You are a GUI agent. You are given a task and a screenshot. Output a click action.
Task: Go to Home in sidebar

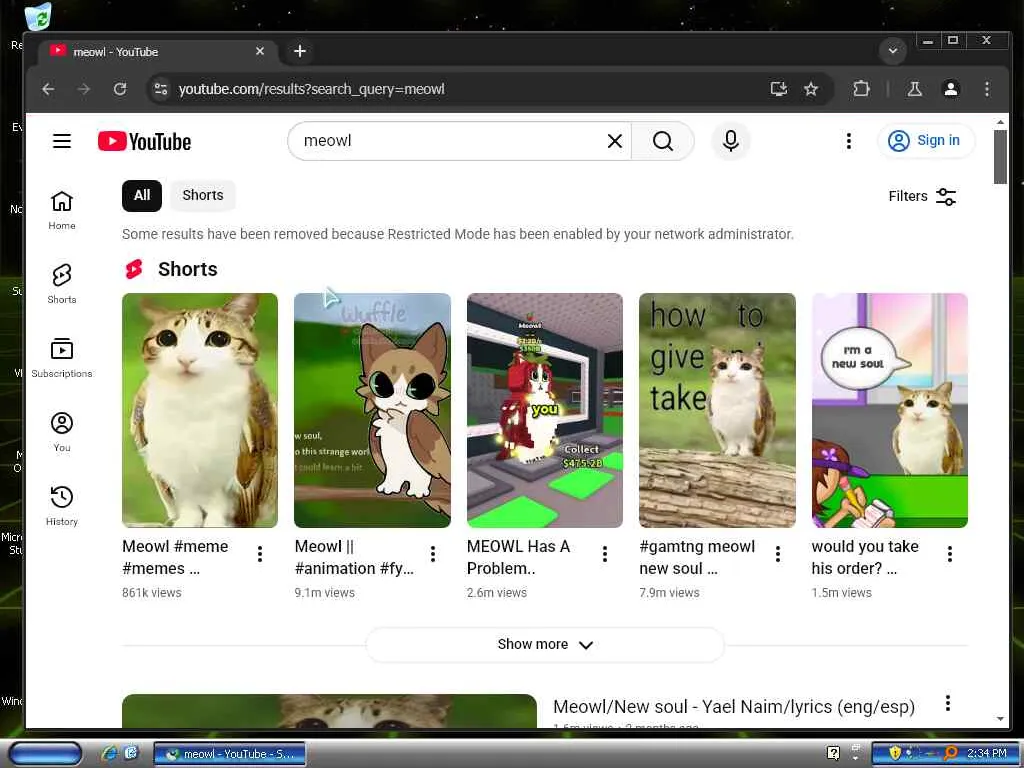pyautogui.click(x=62, y=210)
